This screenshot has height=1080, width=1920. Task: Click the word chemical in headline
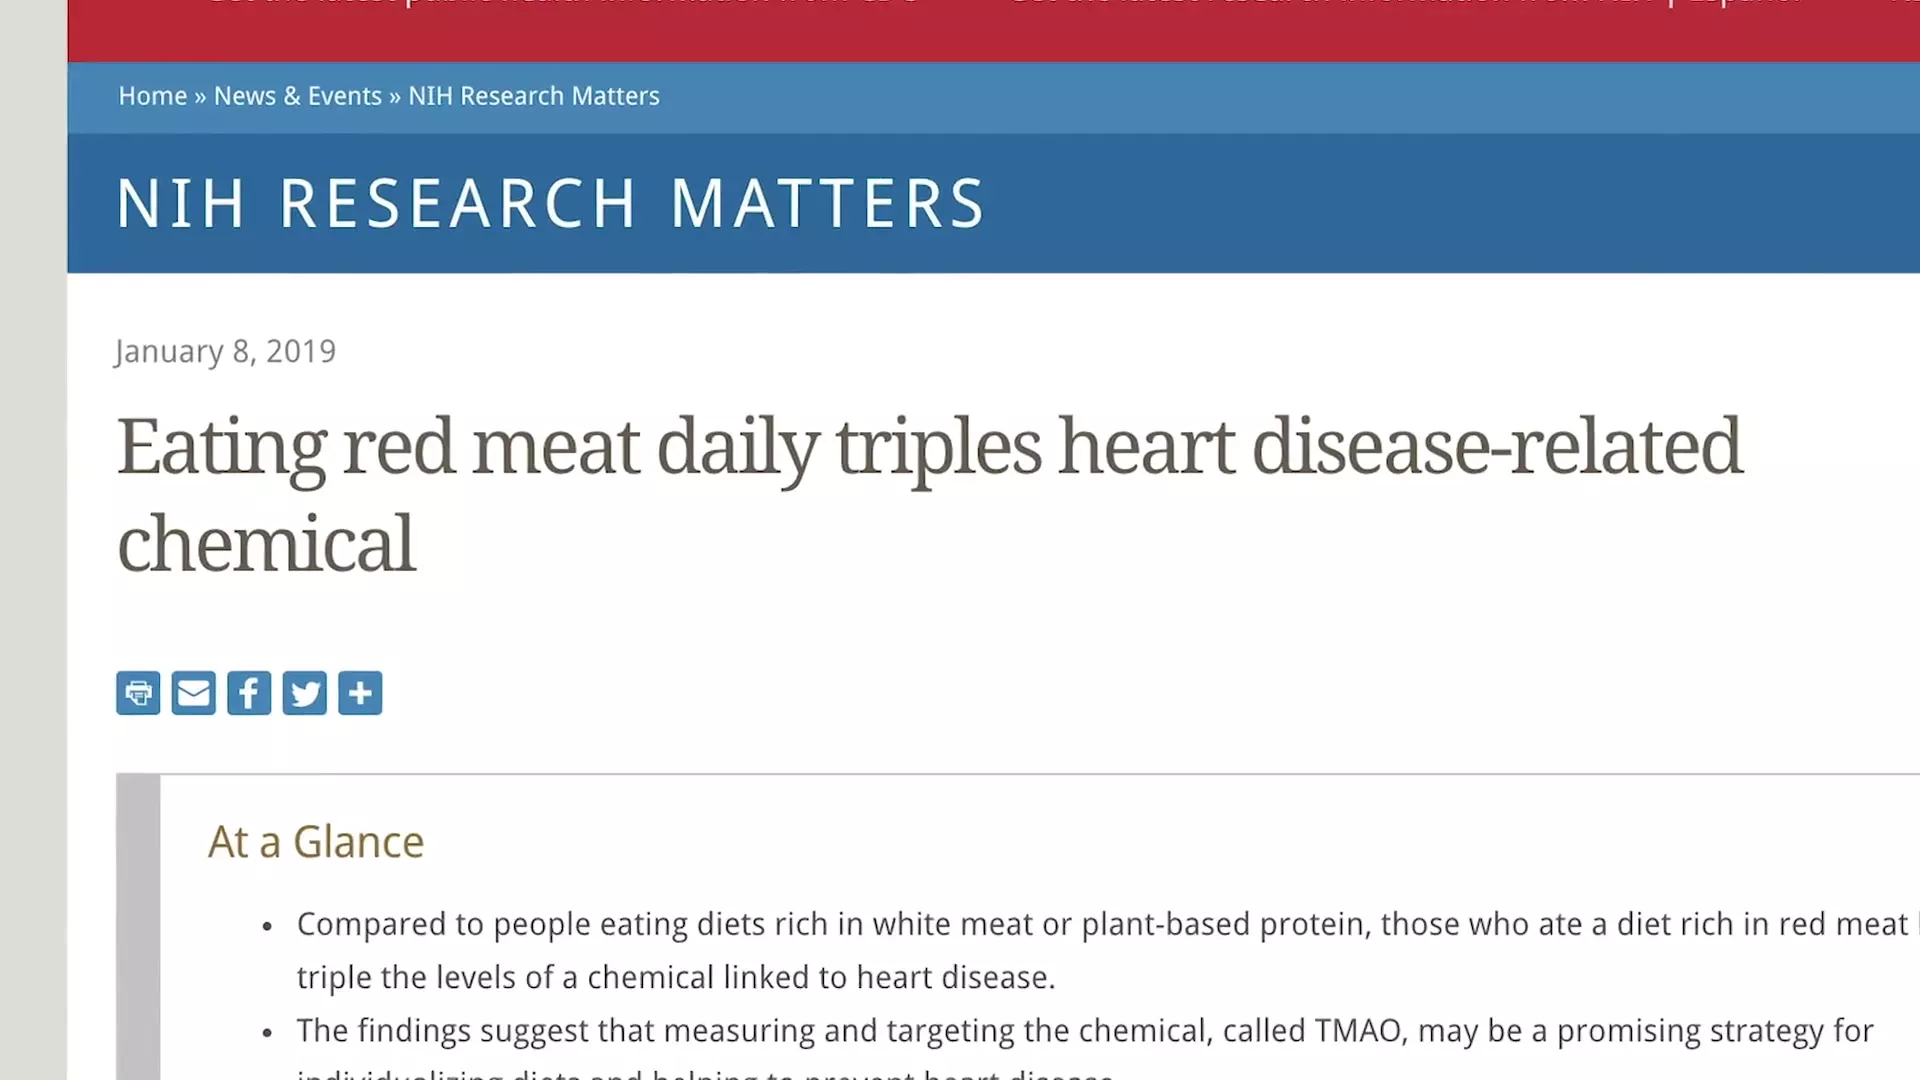pos(266,544)
